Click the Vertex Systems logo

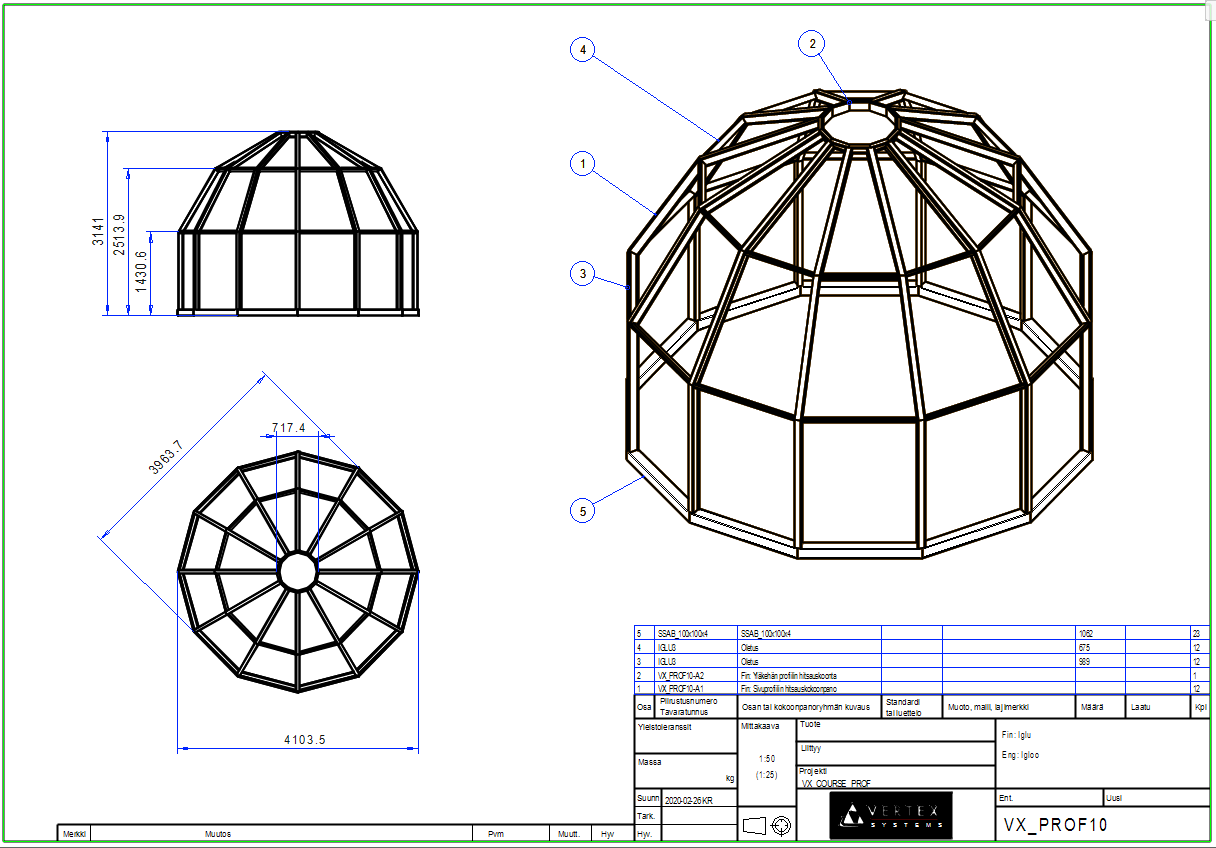click(x=891, y=815)
